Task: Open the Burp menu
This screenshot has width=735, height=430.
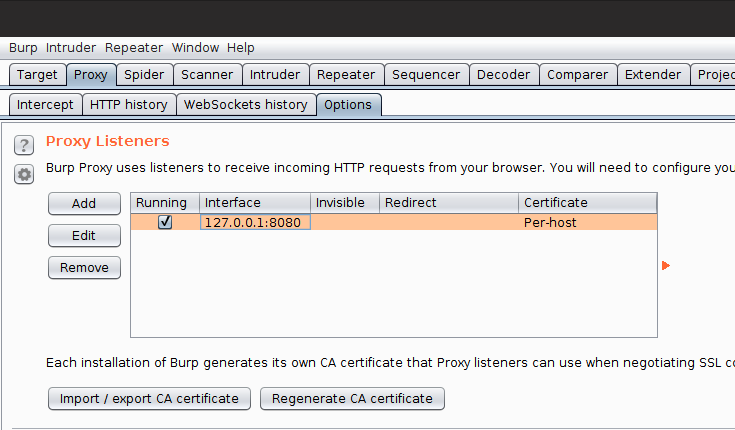Action: coord(23,48)
